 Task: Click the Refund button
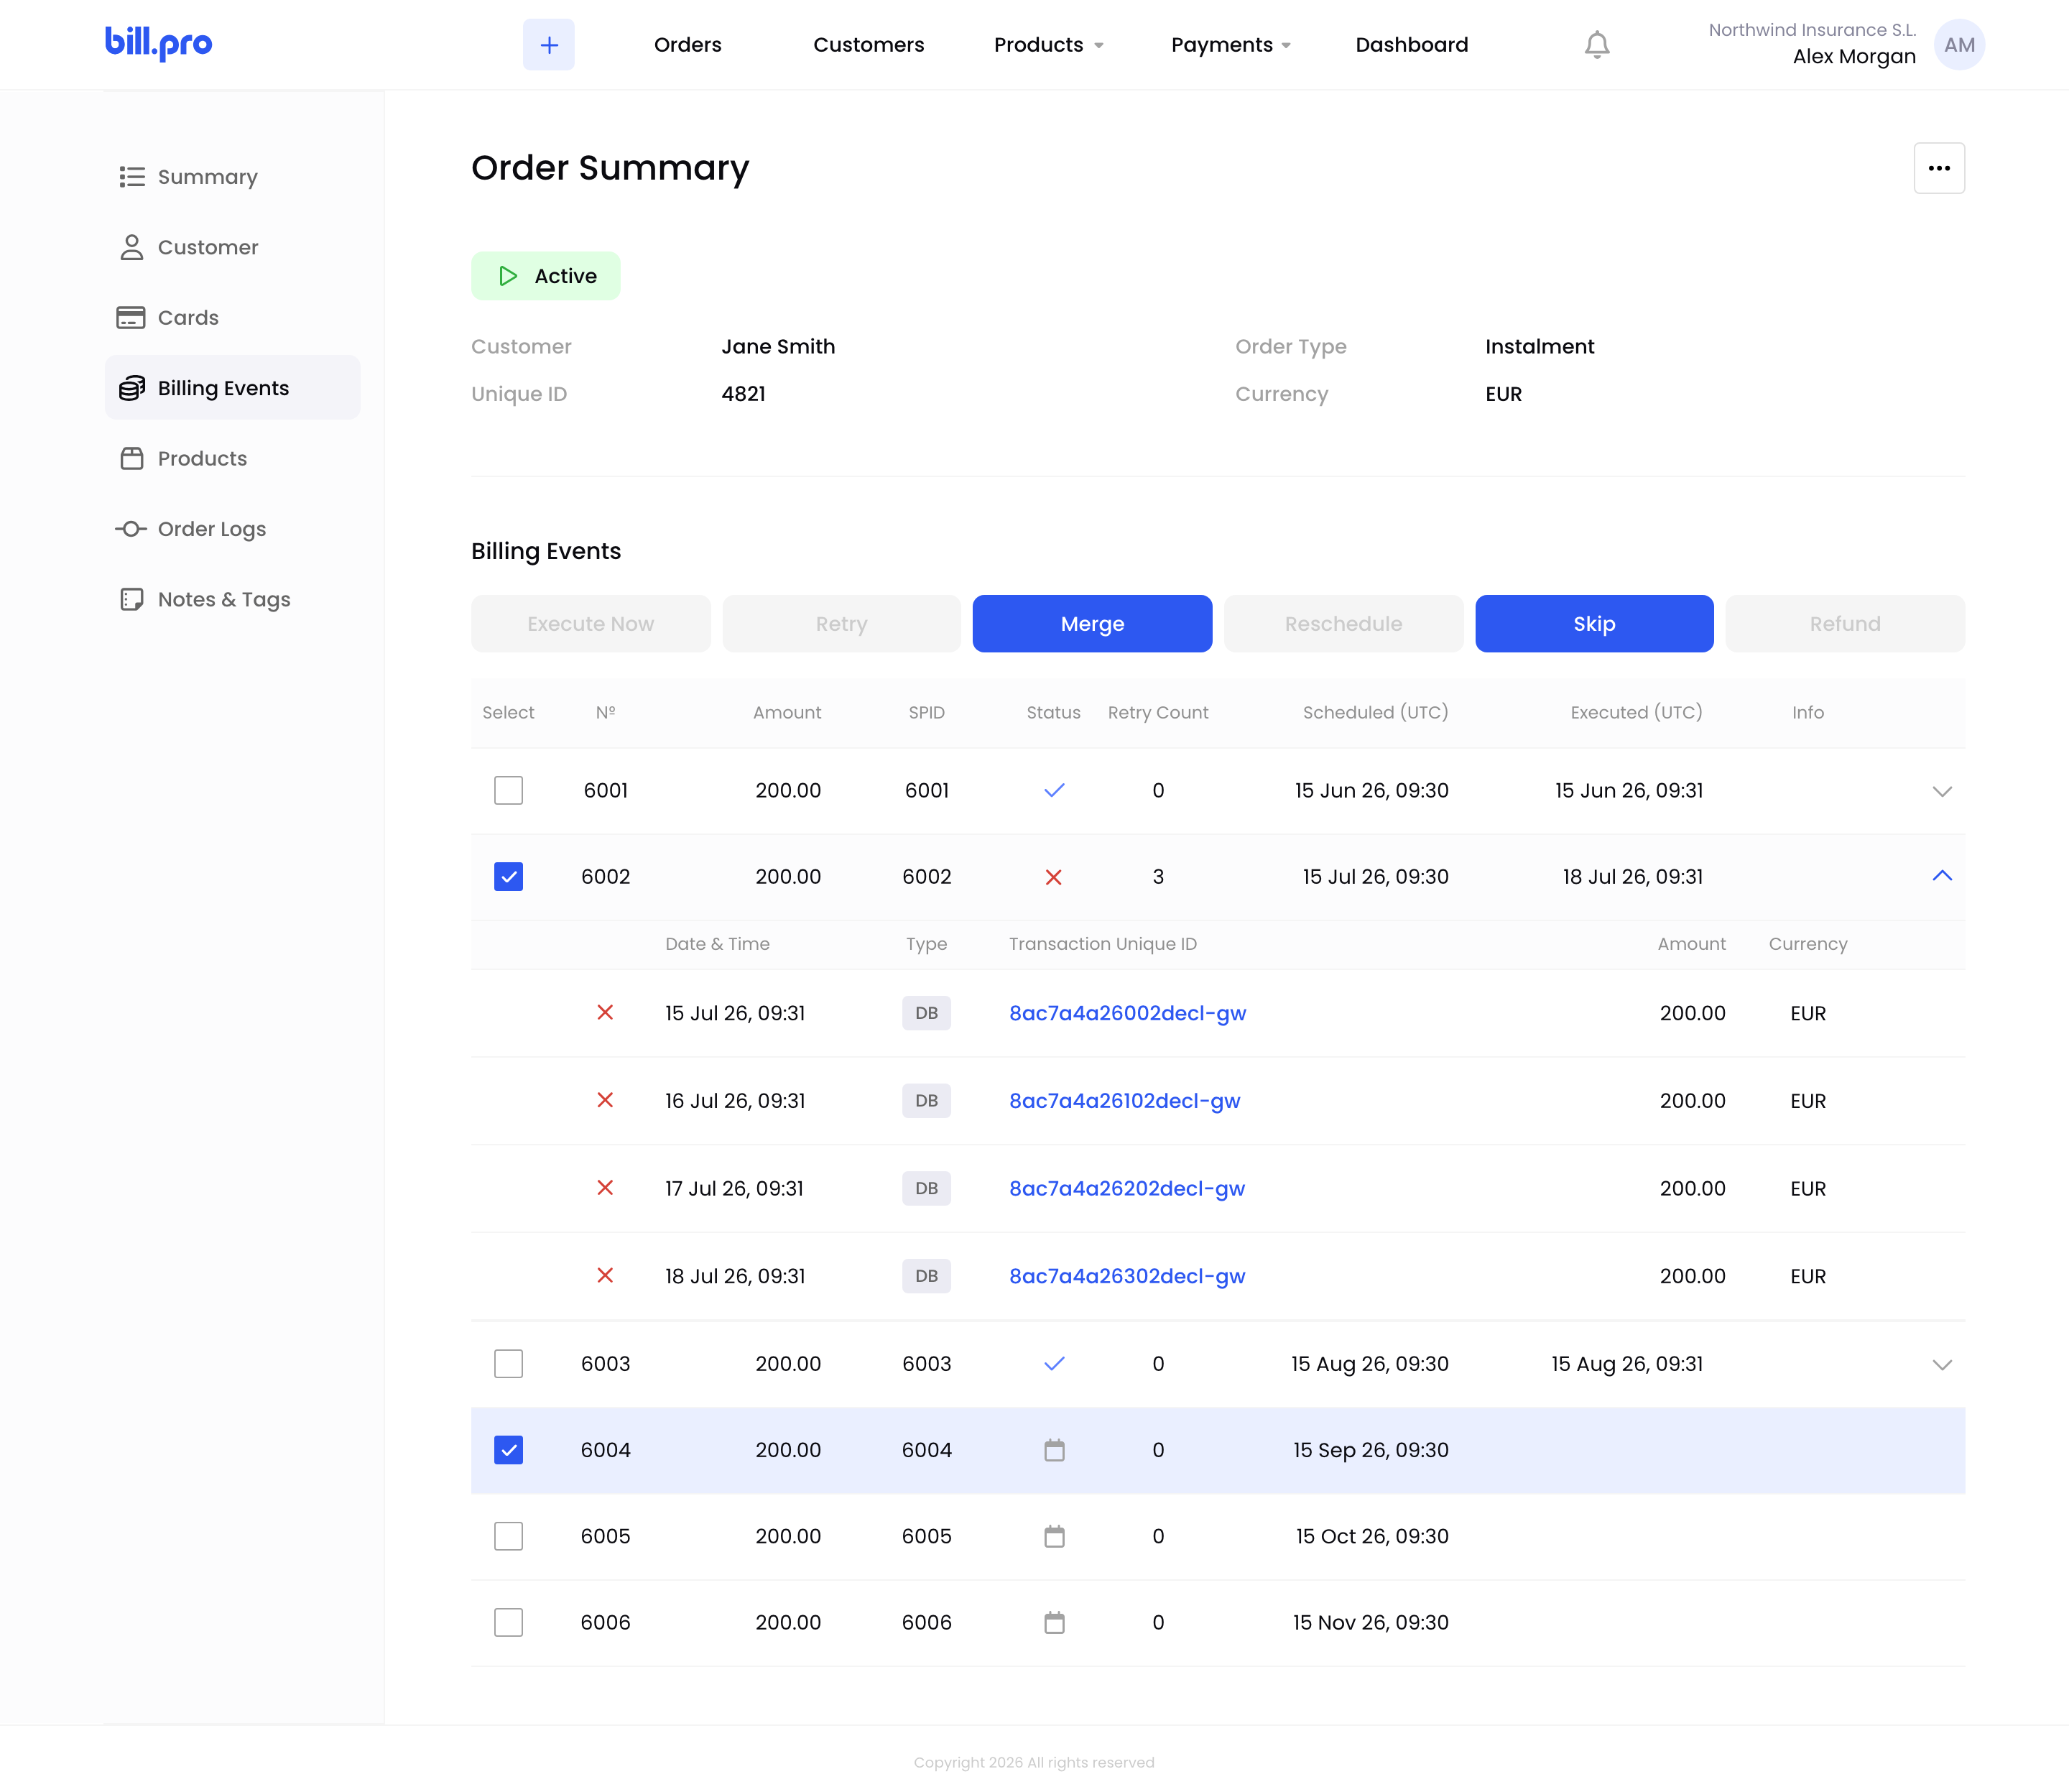1845,624
